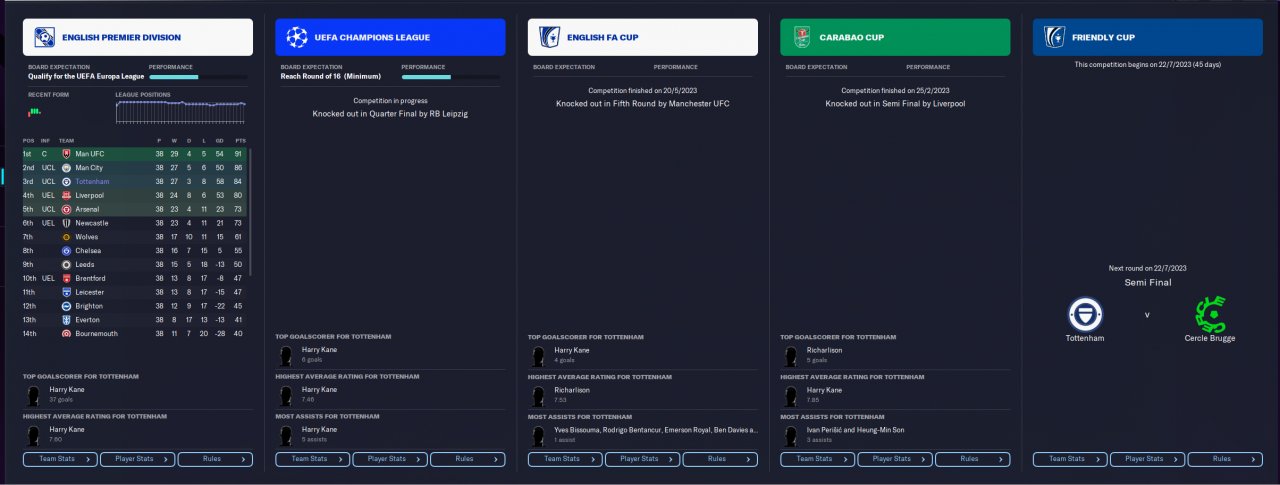
Task: Click Champions League performance progress bar
Action: tap(450, 76)
